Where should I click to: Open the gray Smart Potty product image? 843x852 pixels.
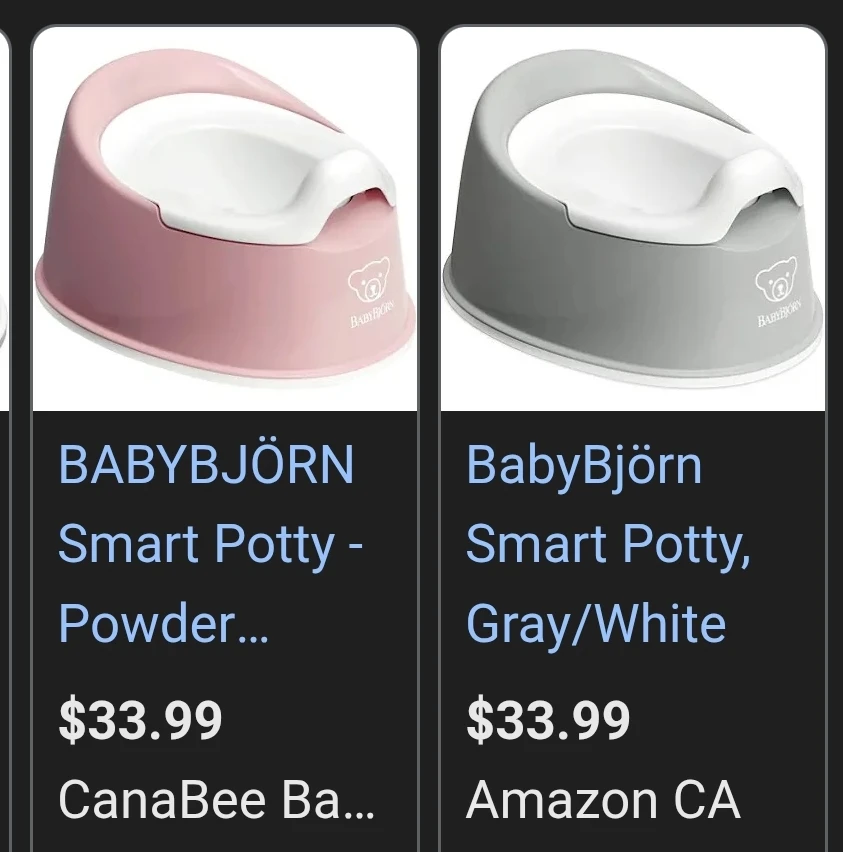[x=633, y=219]
